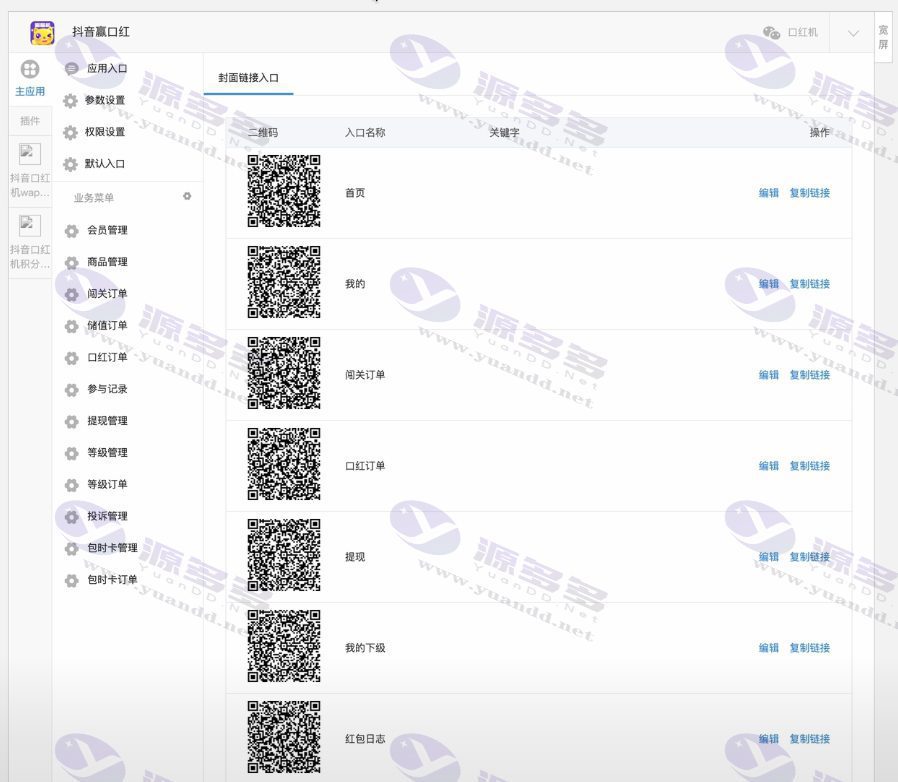Click the QR code for 提现
Image resolution: width=898 pixels, height=782 pixels.
coord(283,556)
